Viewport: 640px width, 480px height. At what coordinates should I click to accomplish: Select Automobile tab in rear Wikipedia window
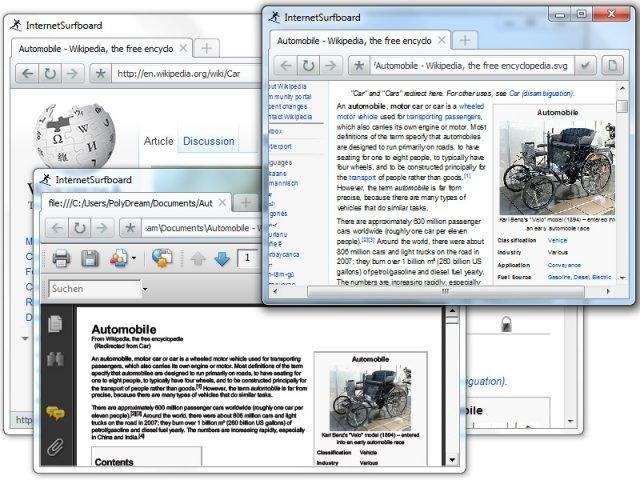click(96, 49)
